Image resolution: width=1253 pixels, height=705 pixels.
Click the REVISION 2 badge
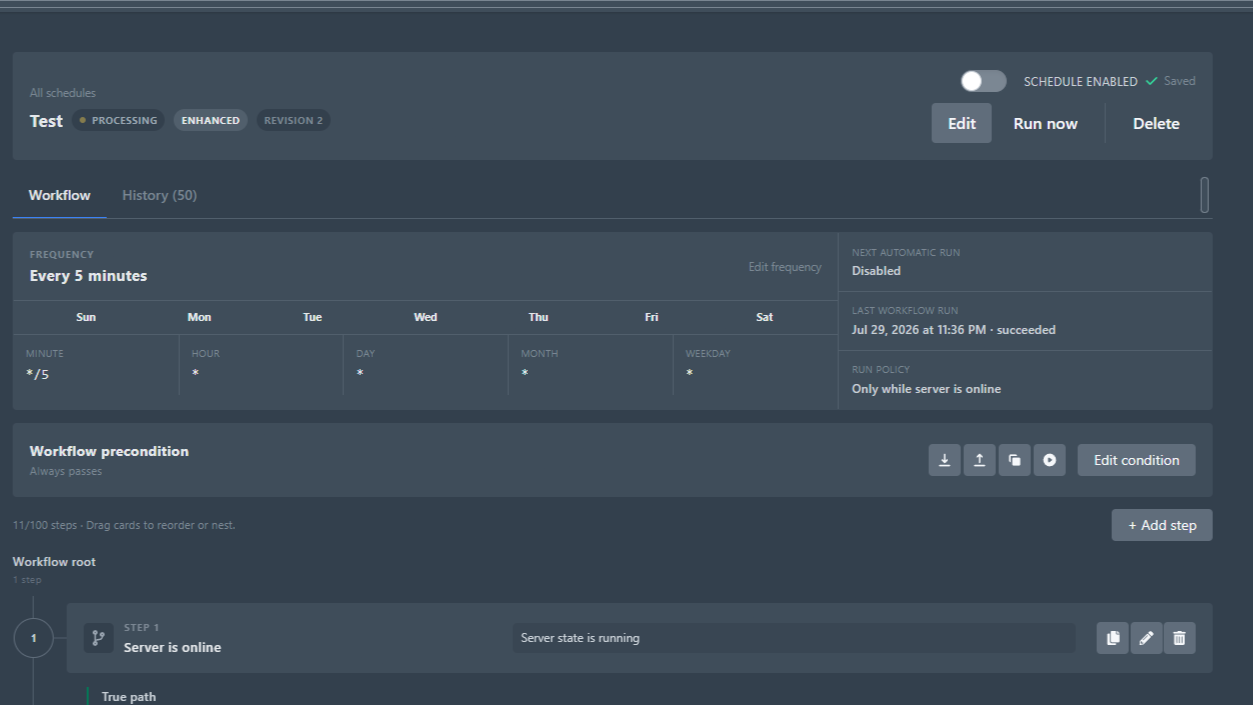tap(293, 120)
